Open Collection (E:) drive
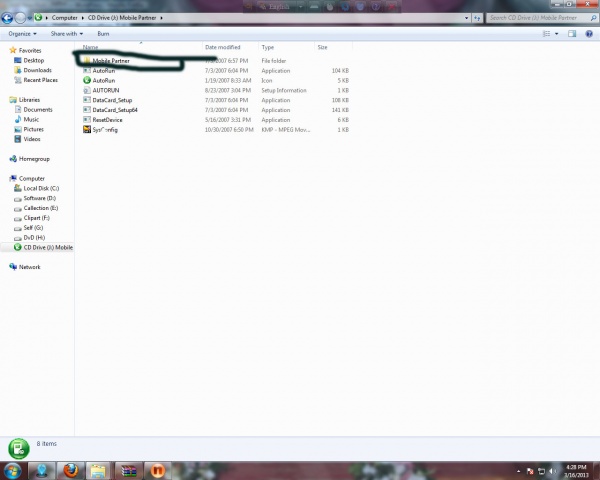The width and height of the screenshot is (600, 480). (41, 208)
